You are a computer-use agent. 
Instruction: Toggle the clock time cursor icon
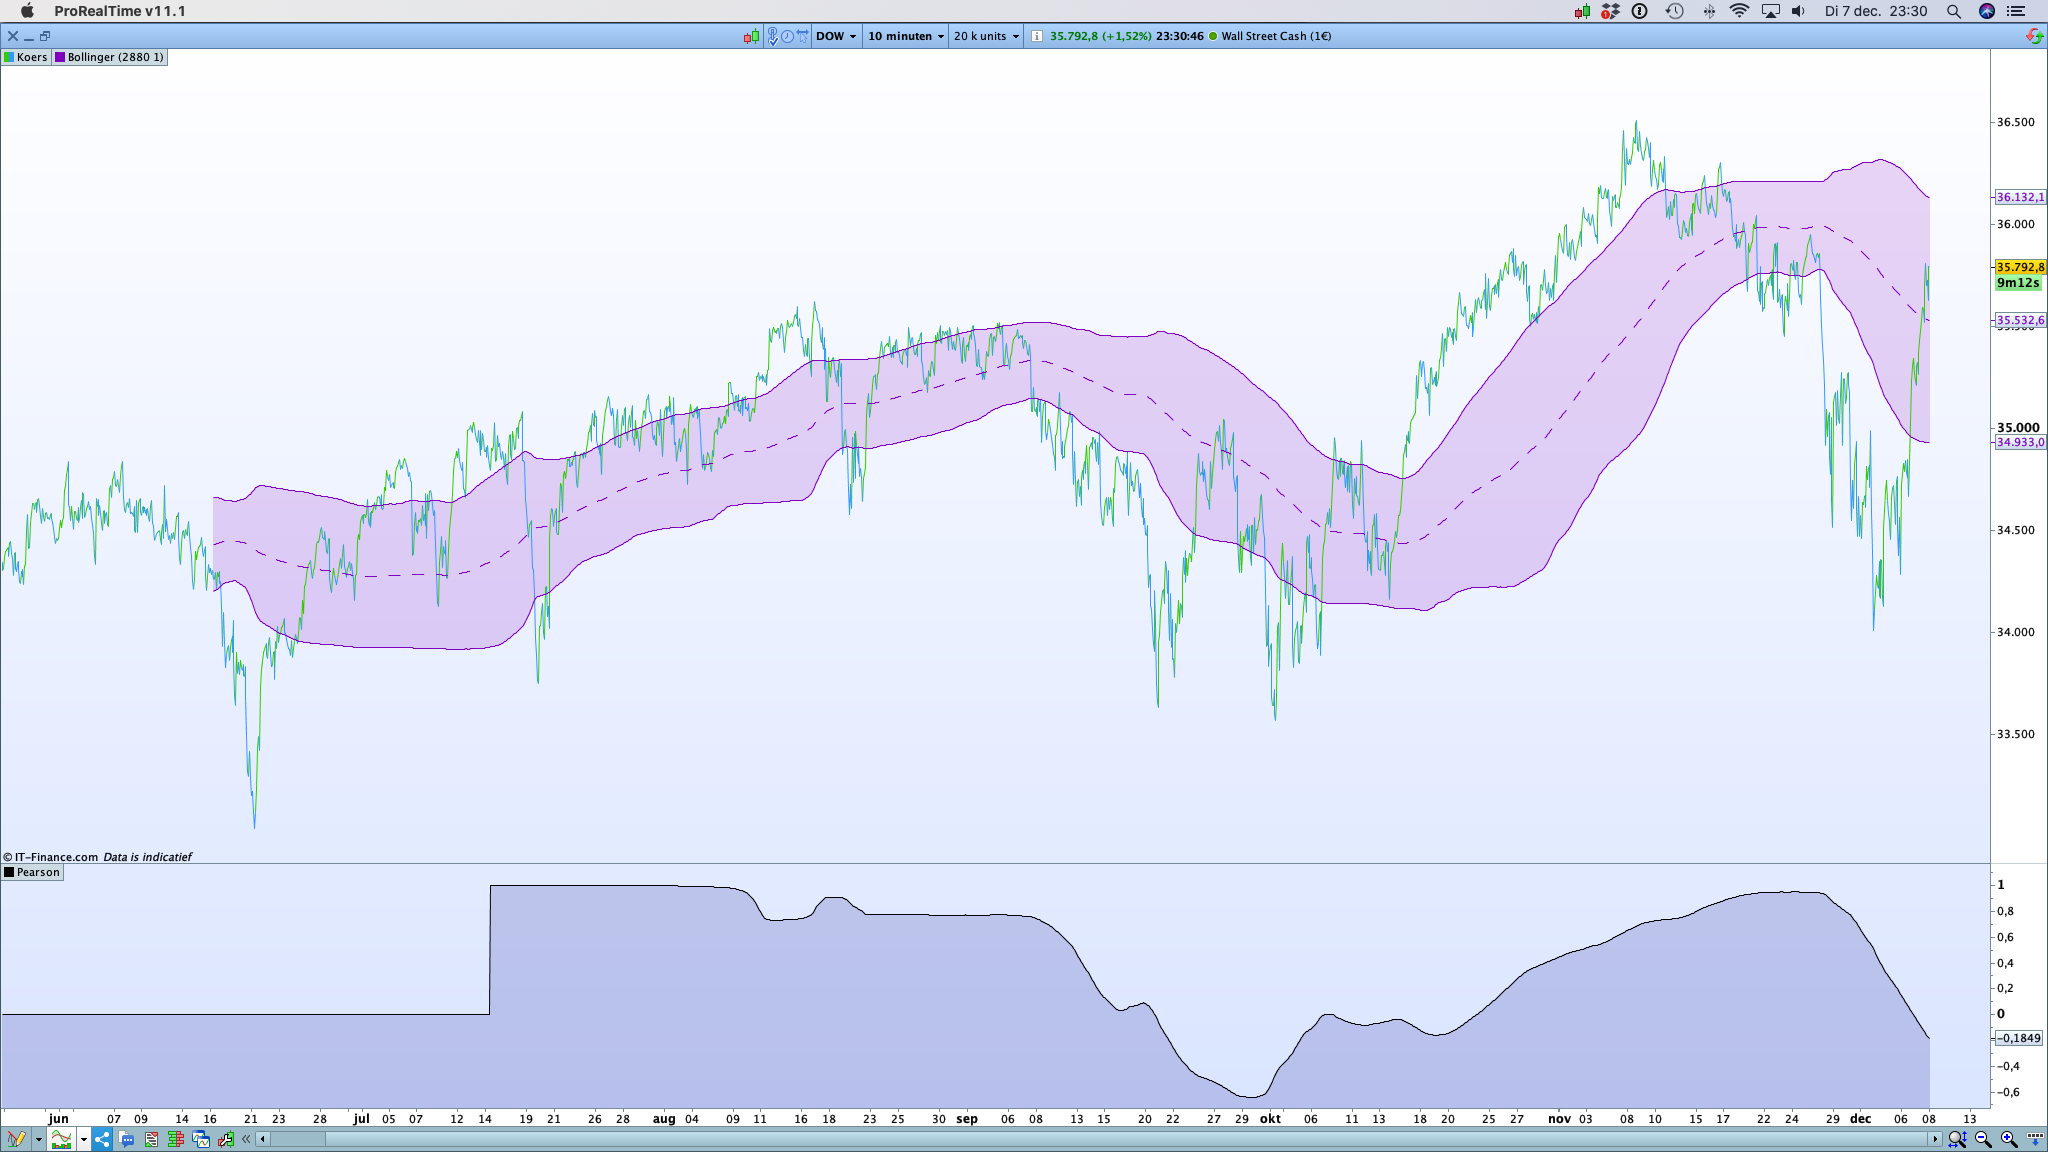[787, 36]
